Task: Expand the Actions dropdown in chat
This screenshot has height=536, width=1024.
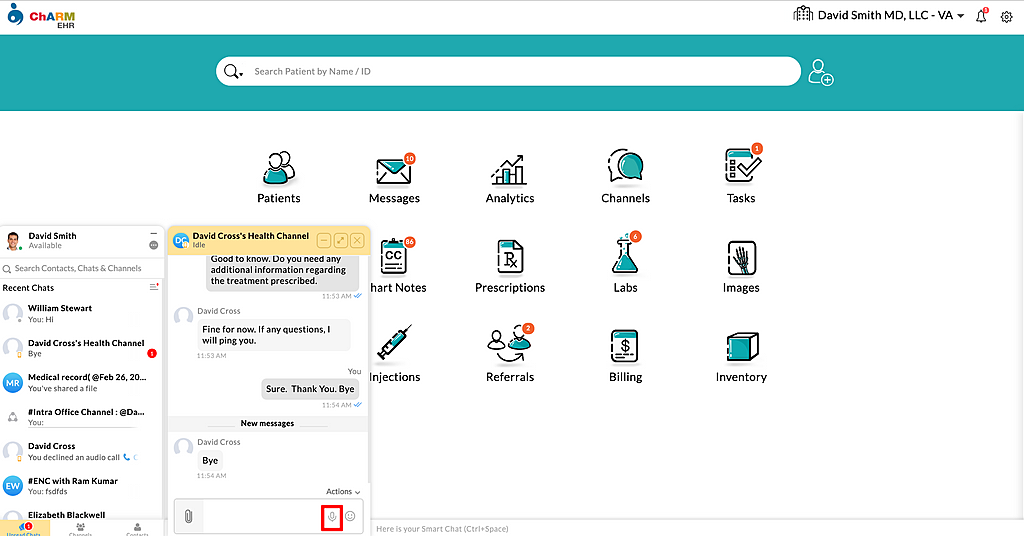Action: [x=342, y=492]
